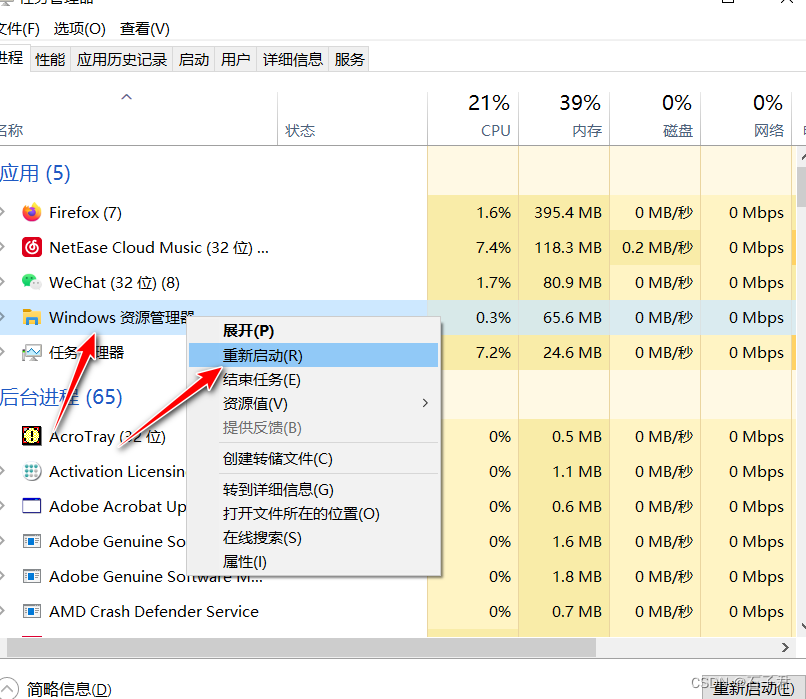Viewport: 806px width, 699px height.
Task: Open the 查看(V) menu
Action: tap(144, 29)
